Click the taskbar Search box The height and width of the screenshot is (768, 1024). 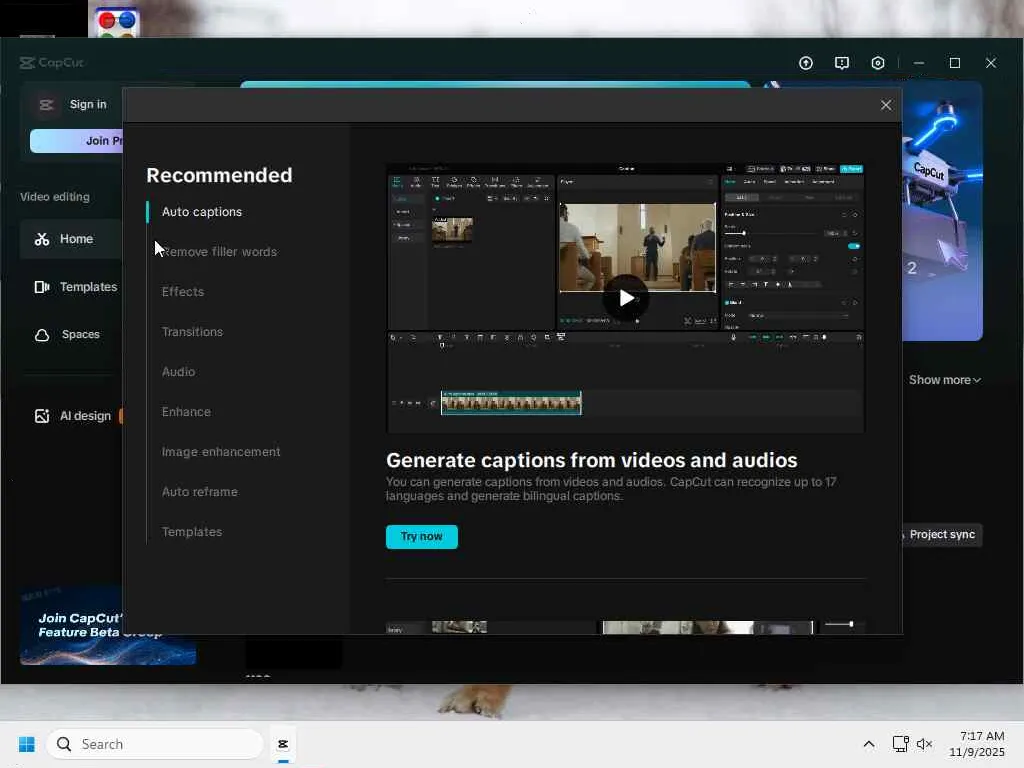(155, 744)
